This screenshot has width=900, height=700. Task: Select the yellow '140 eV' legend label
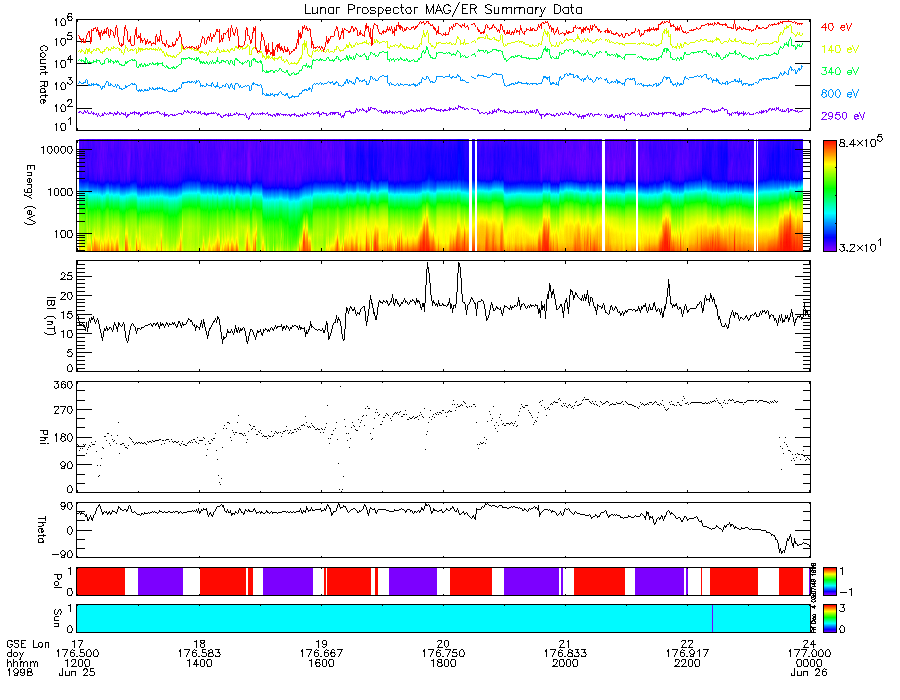click(x=840, y=49)
